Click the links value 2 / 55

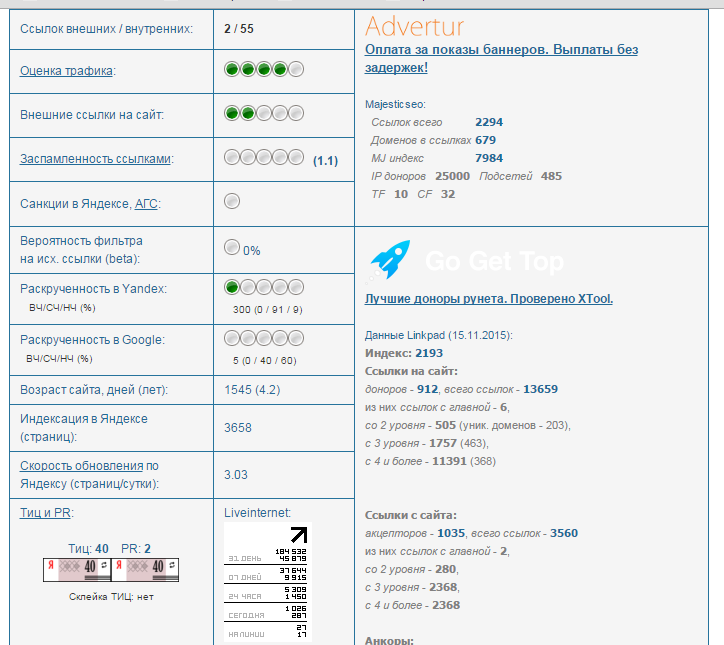coord(239,29)
